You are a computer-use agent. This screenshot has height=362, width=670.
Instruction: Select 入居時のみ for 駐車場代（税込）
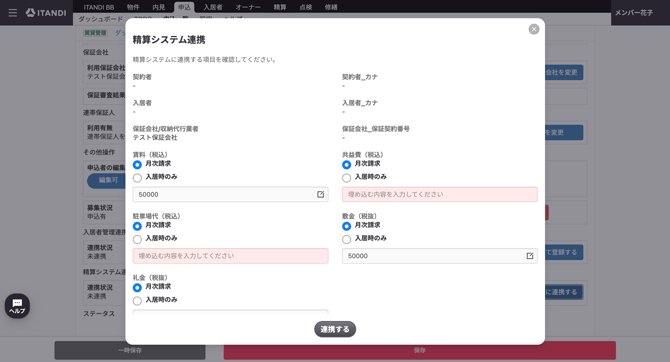click(137, 239)
